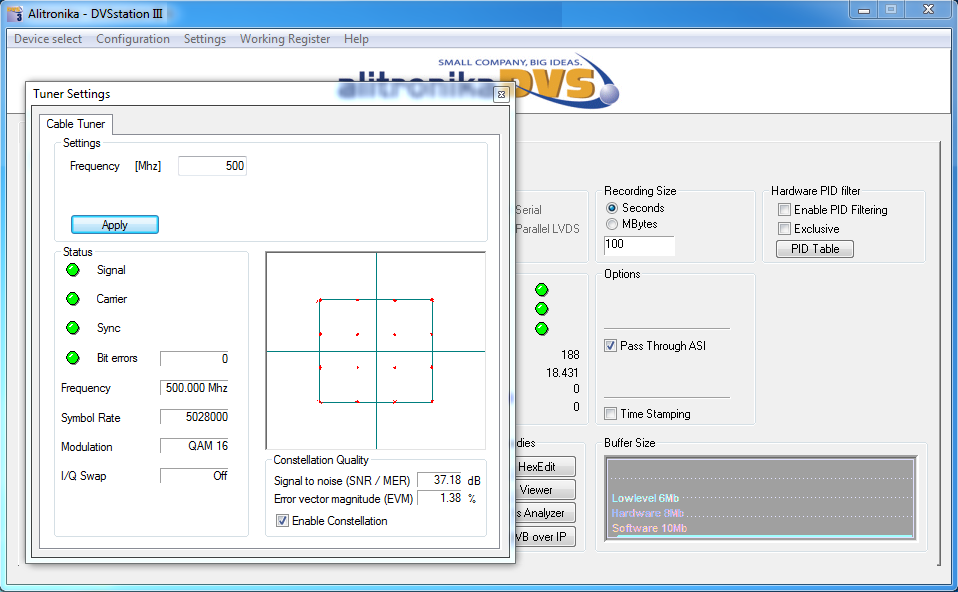Click the green Carrier status LED
Image resolution: width=958 pixels, height=592 pixels.
(73, 299)
